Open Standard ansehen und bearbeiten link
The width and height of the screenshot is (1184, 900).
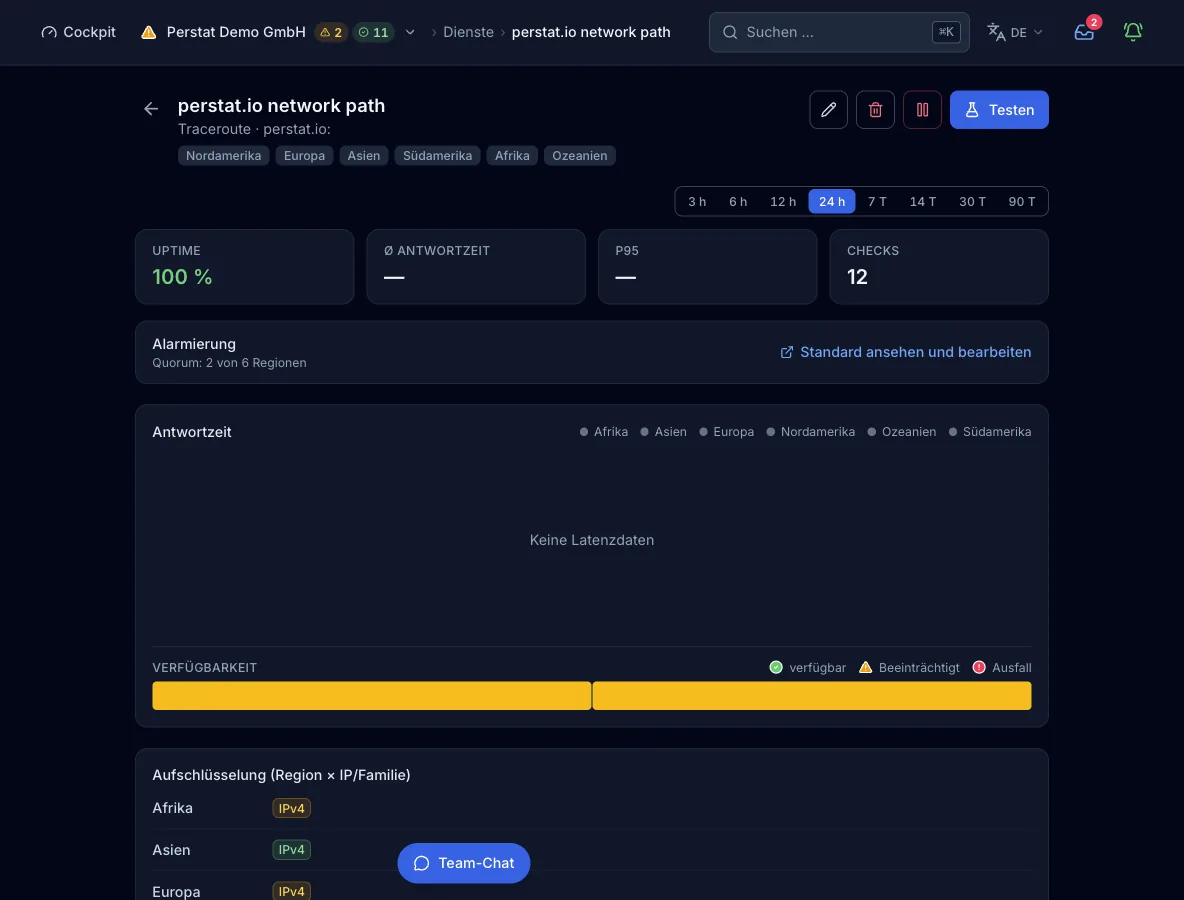pos(905,352)
